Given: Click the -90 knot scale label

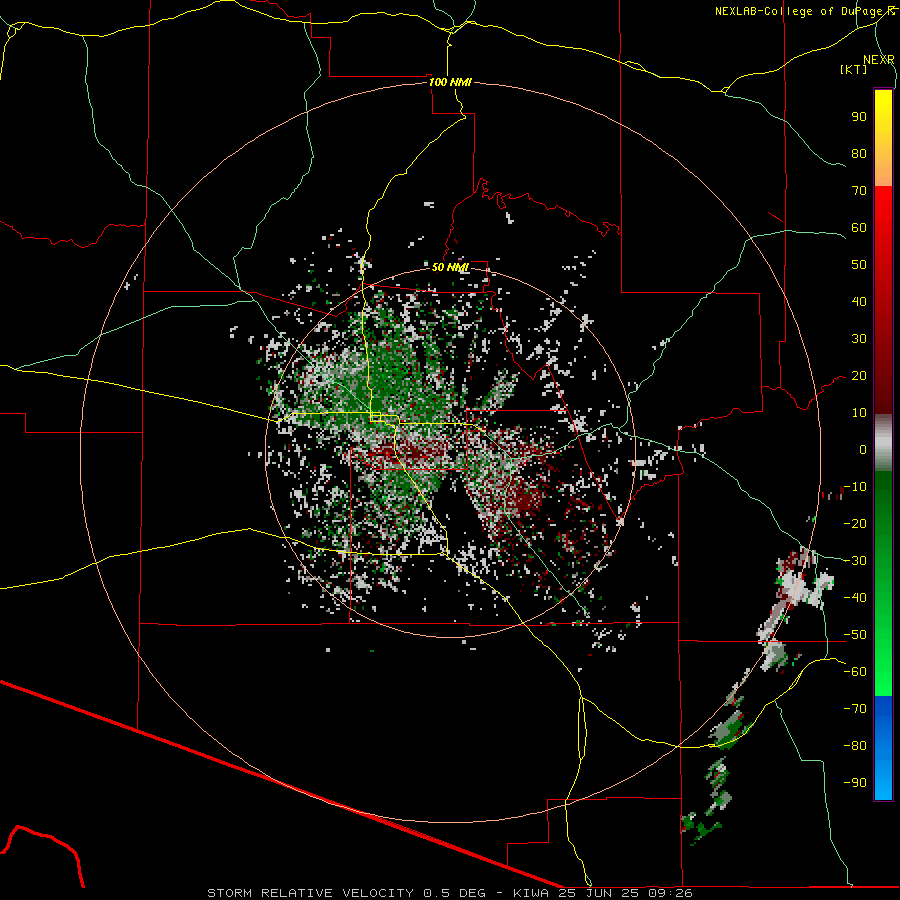Looking at the screenshot, I should coord(855,783).
